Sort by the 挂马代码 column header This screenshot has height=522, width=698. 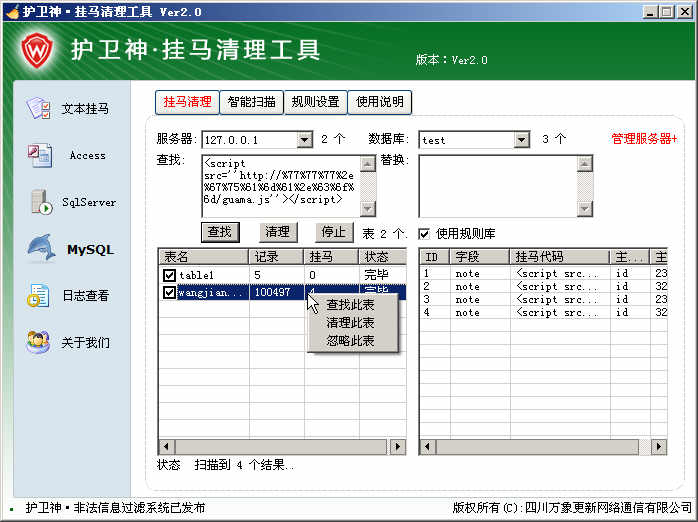(x=560, y=257)
